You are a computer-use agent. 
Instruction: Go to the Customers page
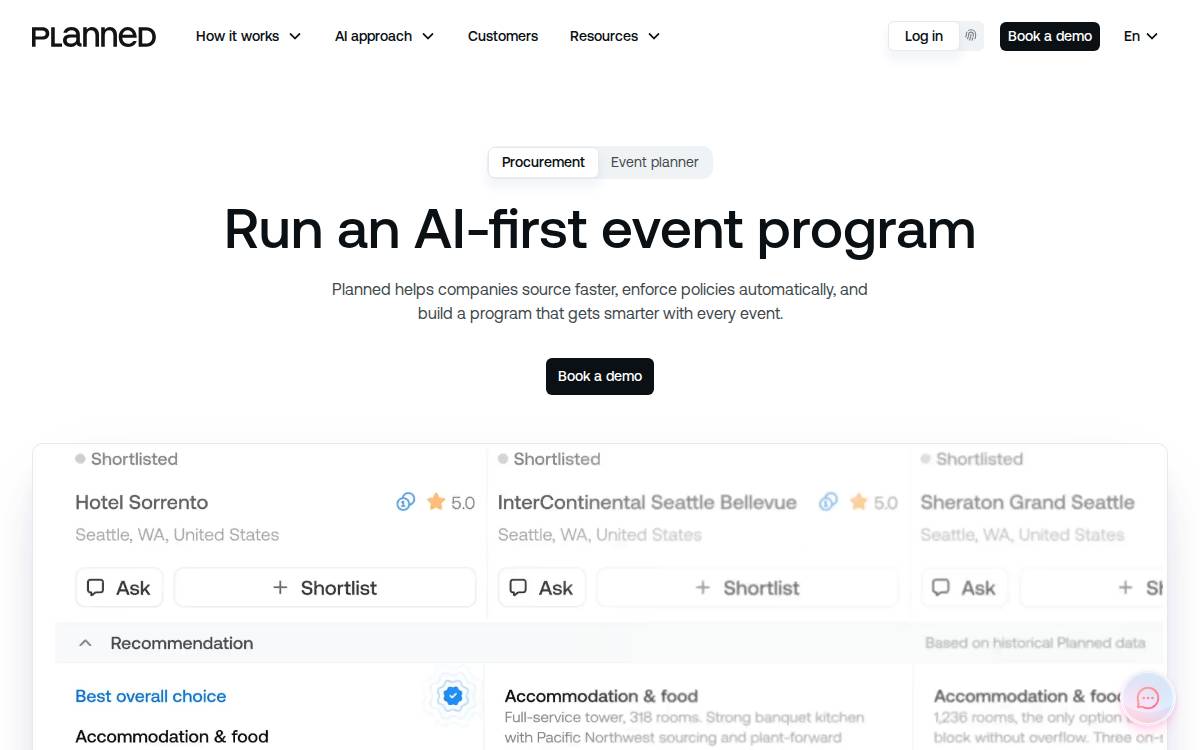pos(503,36)
